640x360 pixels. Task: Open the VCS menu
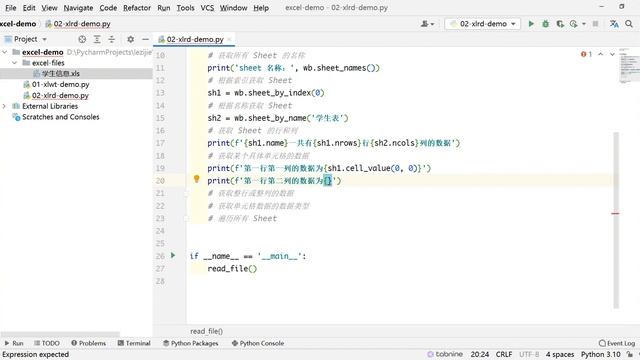[x=207, y=8]
